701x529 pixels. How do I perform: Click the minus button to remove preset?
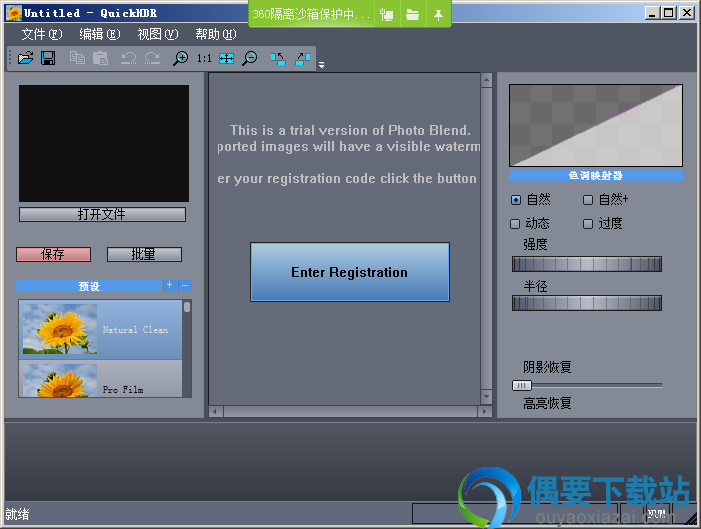tap(185, 285)
